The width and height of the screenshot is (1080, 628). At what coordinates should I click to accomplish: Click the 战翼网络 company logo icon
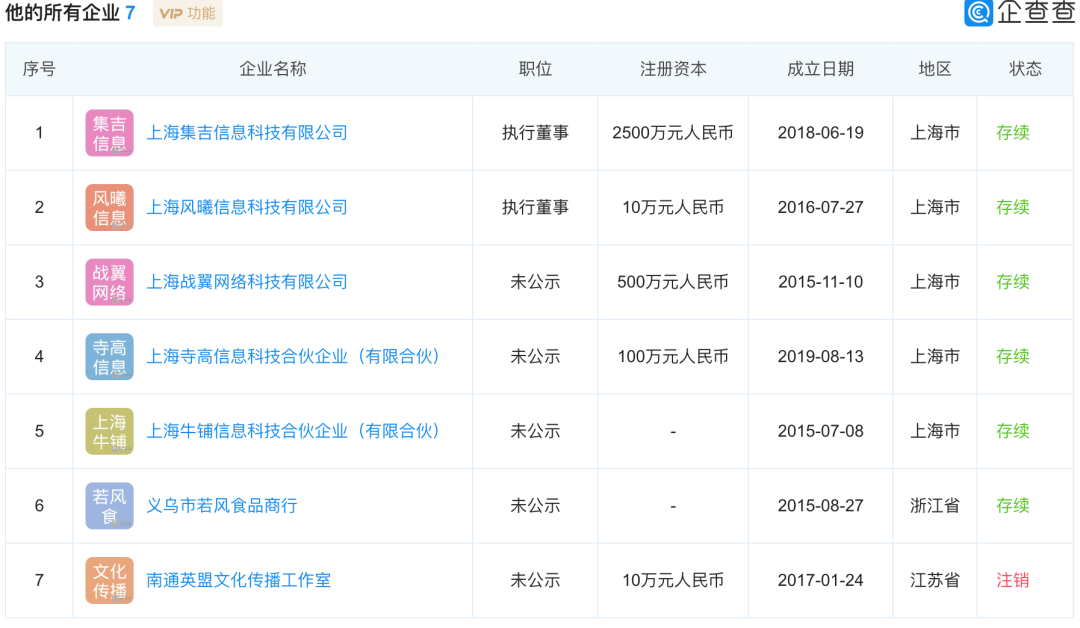click(x=110, y=282)
